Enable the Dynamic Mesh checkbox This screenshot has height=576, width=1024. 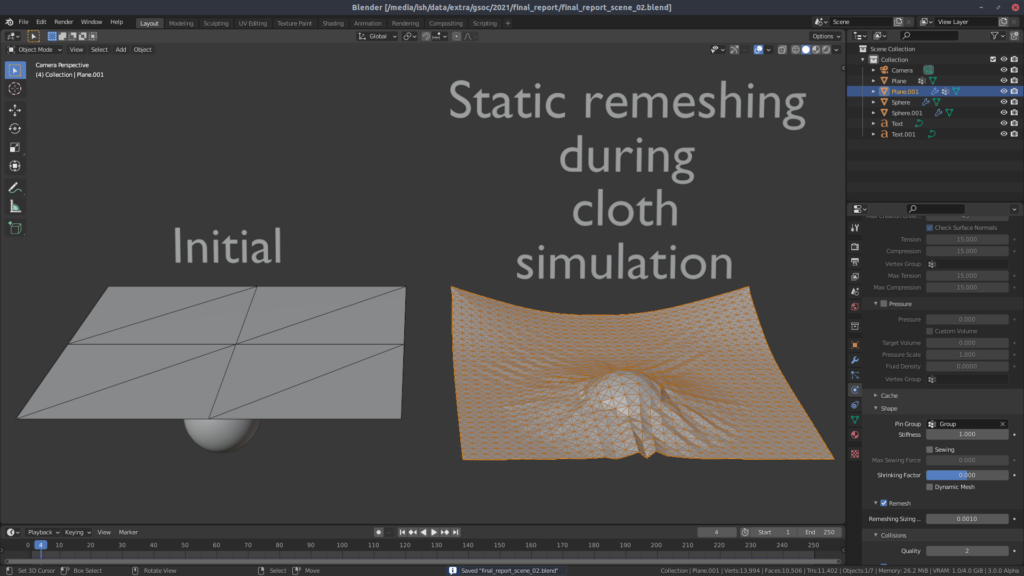(930, 487)
